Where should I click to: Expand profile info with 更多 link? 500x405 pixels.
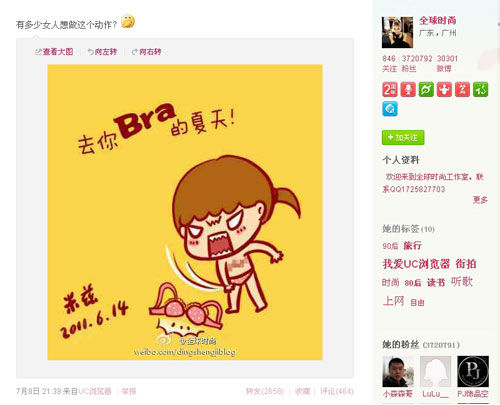pyautogui.click(x=480, y=200)
